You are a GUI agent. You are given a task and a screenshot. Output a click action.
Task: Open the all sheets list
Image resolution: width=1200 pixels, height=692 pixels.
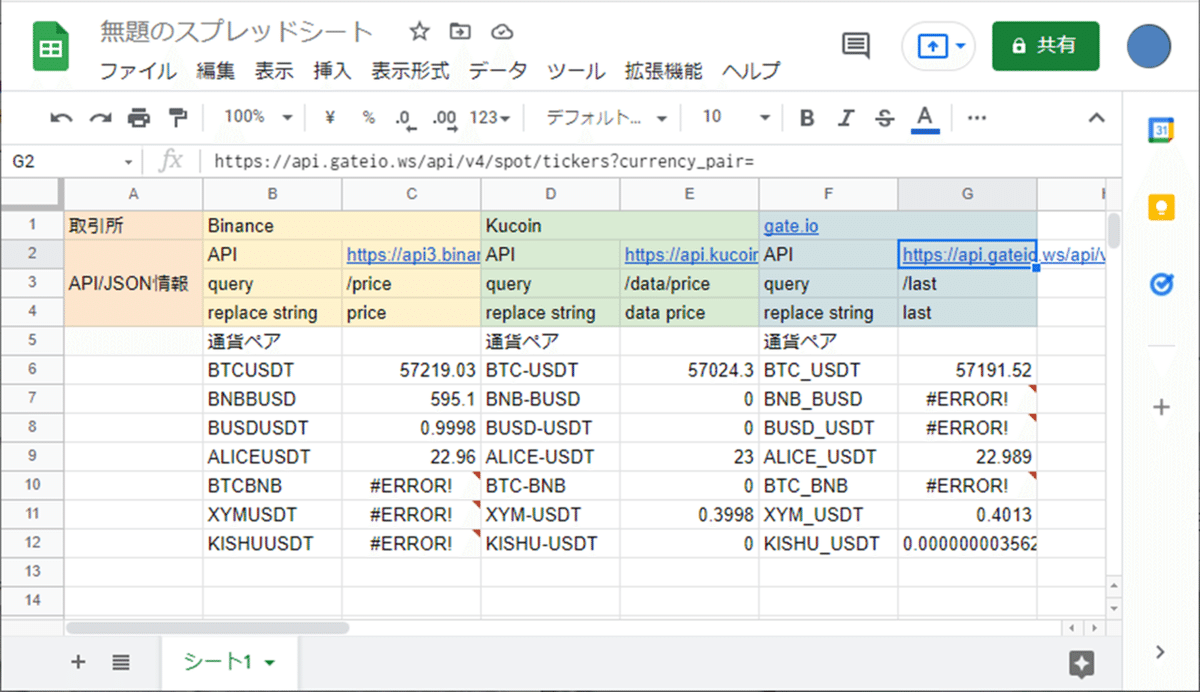tap(120, 661)
